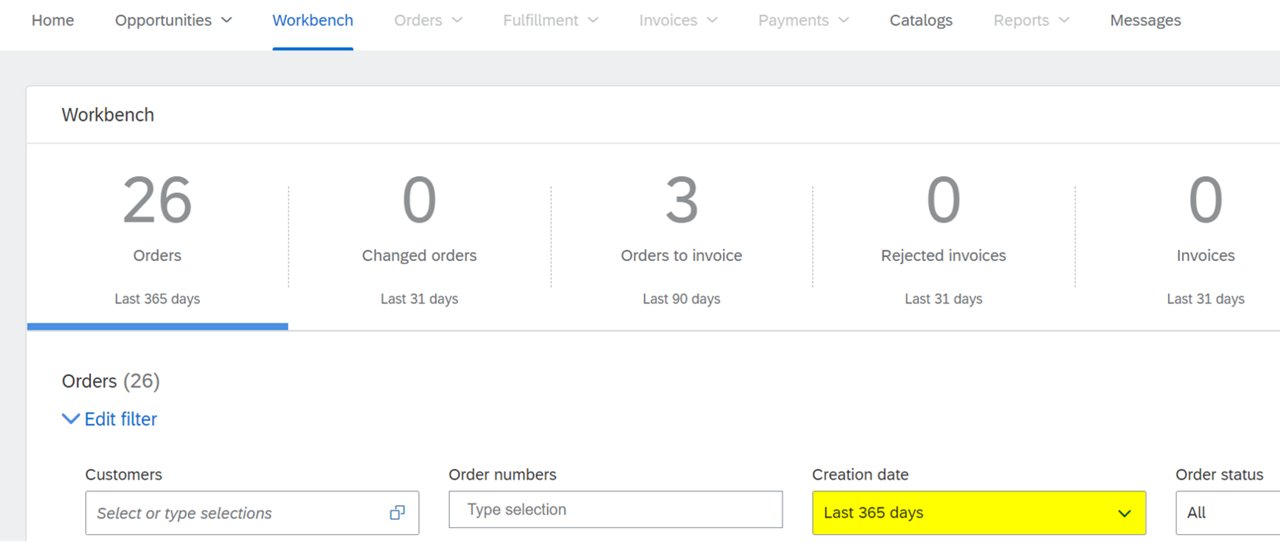Screen dimensions: 1280x543
Task: Open the Last 365 days creation date dropdown
Action: coord(979,513)
